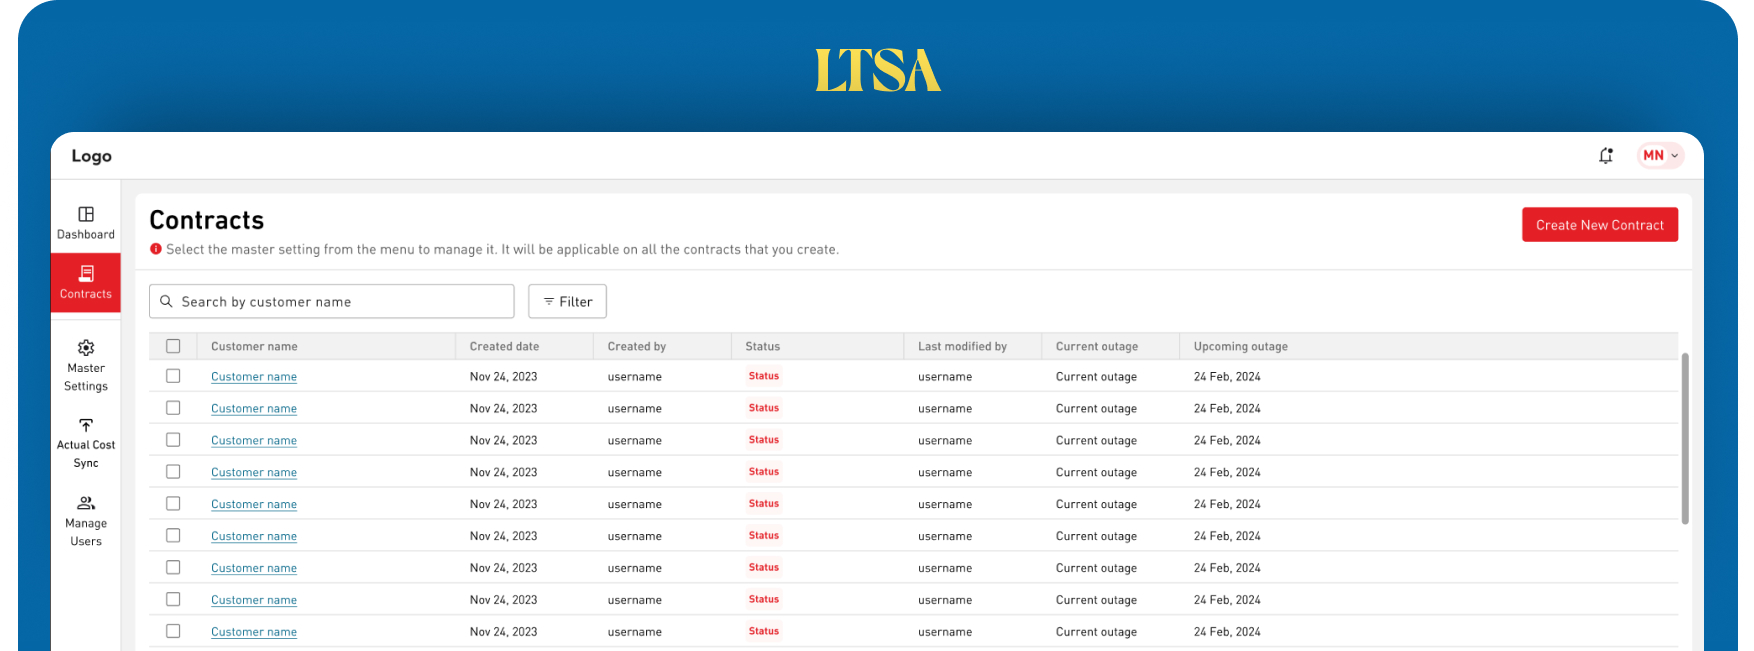Click the Logo in the top bar
The height and width of the screenshot is (651, 1754).
coord(92,156)
